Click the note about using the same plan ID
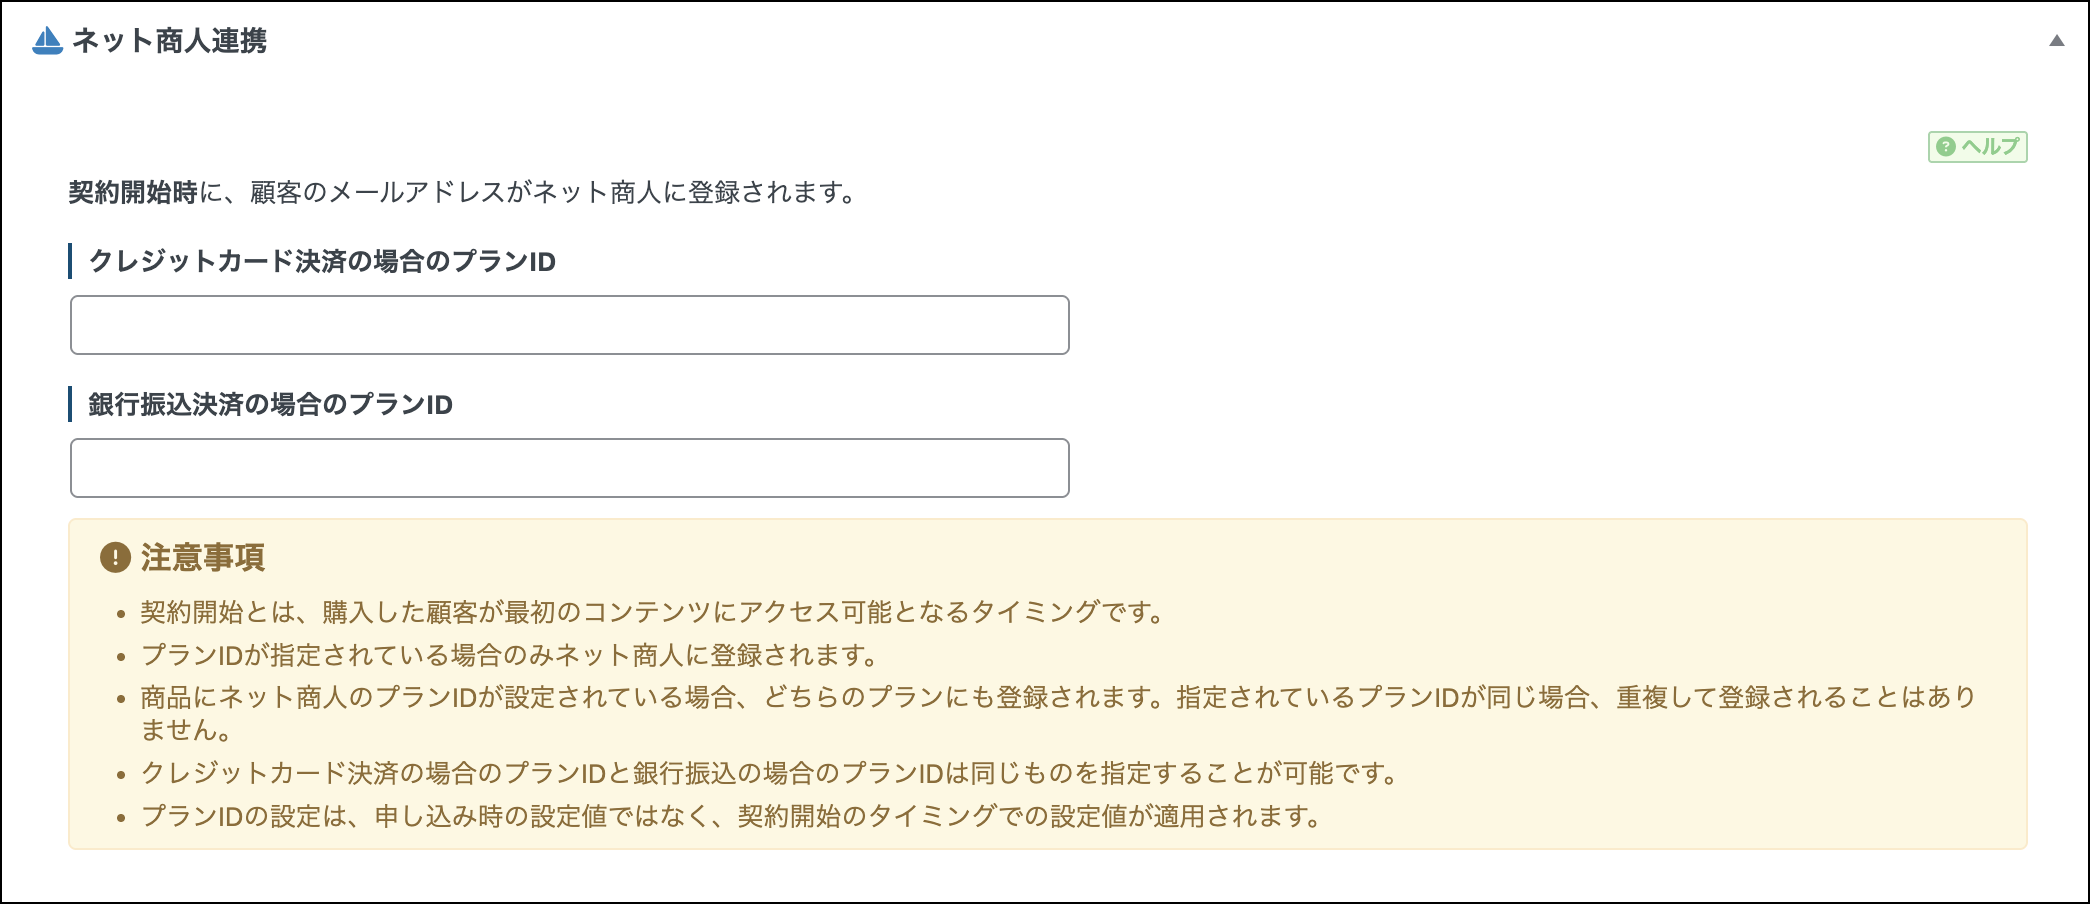The width and height of the screenshot is (2090, 904). click(768, 773)
